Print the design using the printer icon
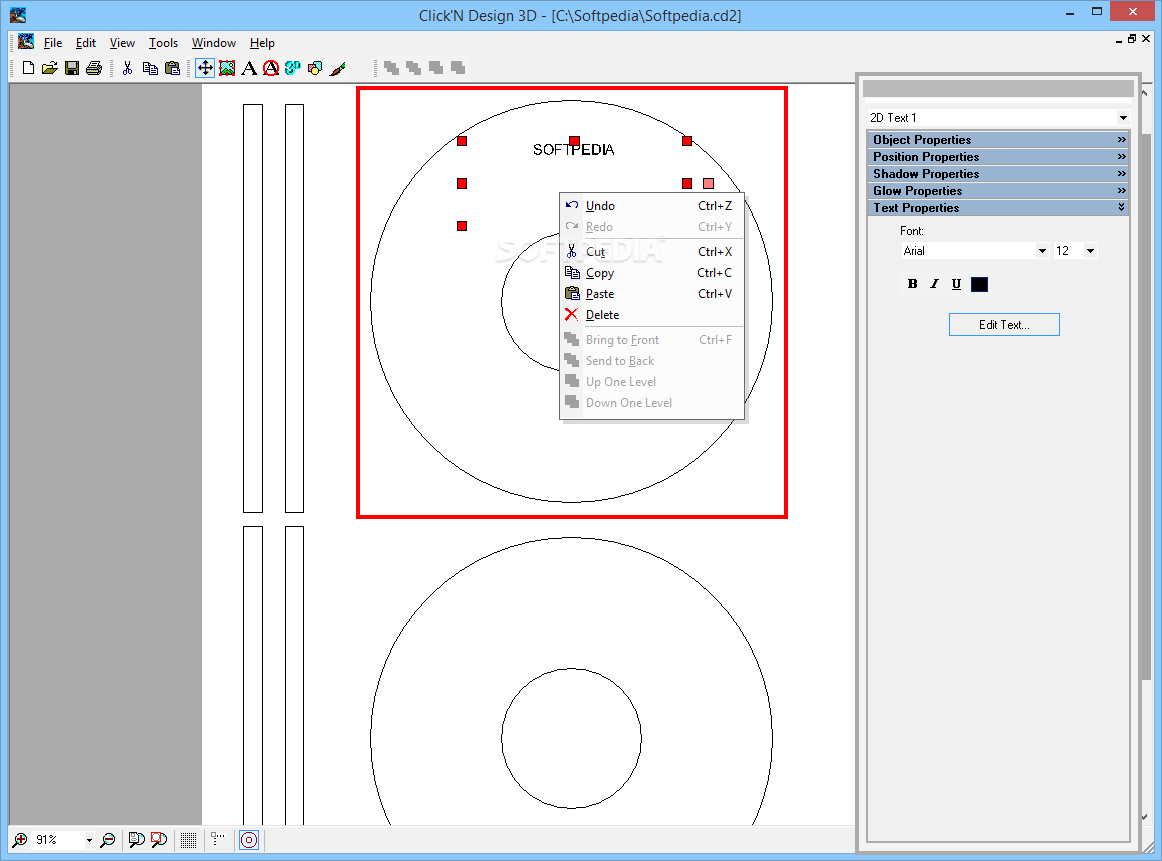The image size is (1162, 861). (94, 68)
